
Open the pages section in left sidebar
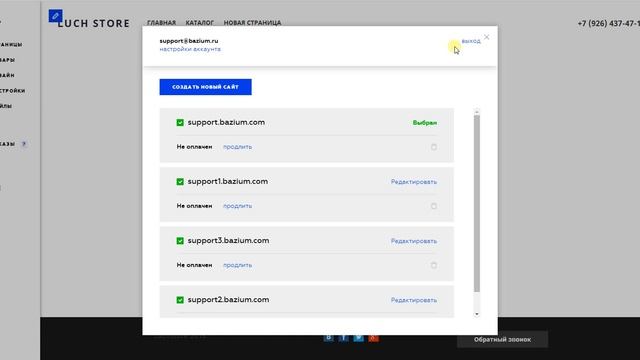[x=11, y=44]
